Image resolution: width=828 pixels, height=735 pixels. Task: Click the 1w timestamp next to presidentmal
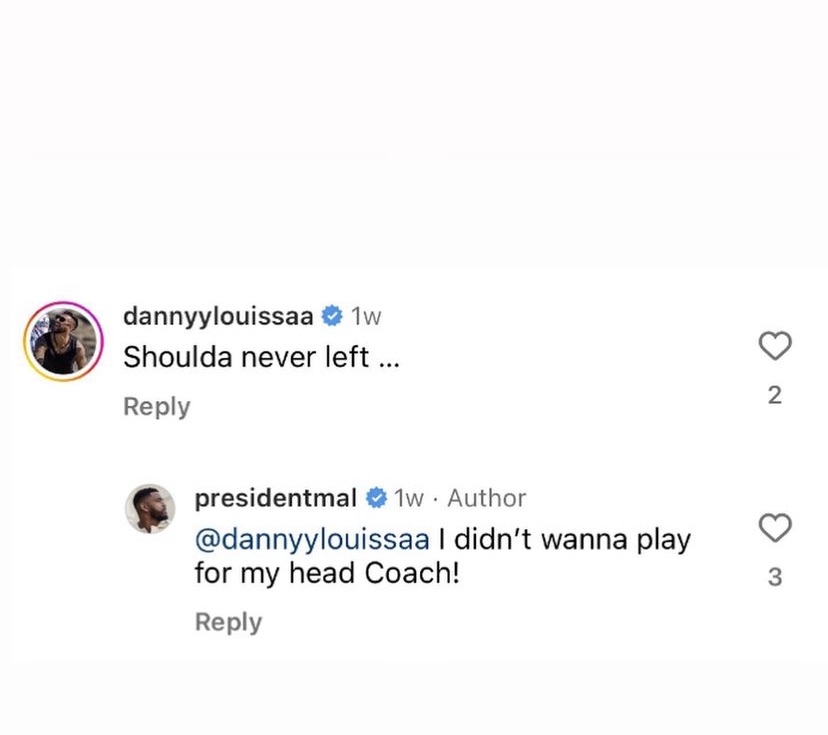[x=409, y=498]
